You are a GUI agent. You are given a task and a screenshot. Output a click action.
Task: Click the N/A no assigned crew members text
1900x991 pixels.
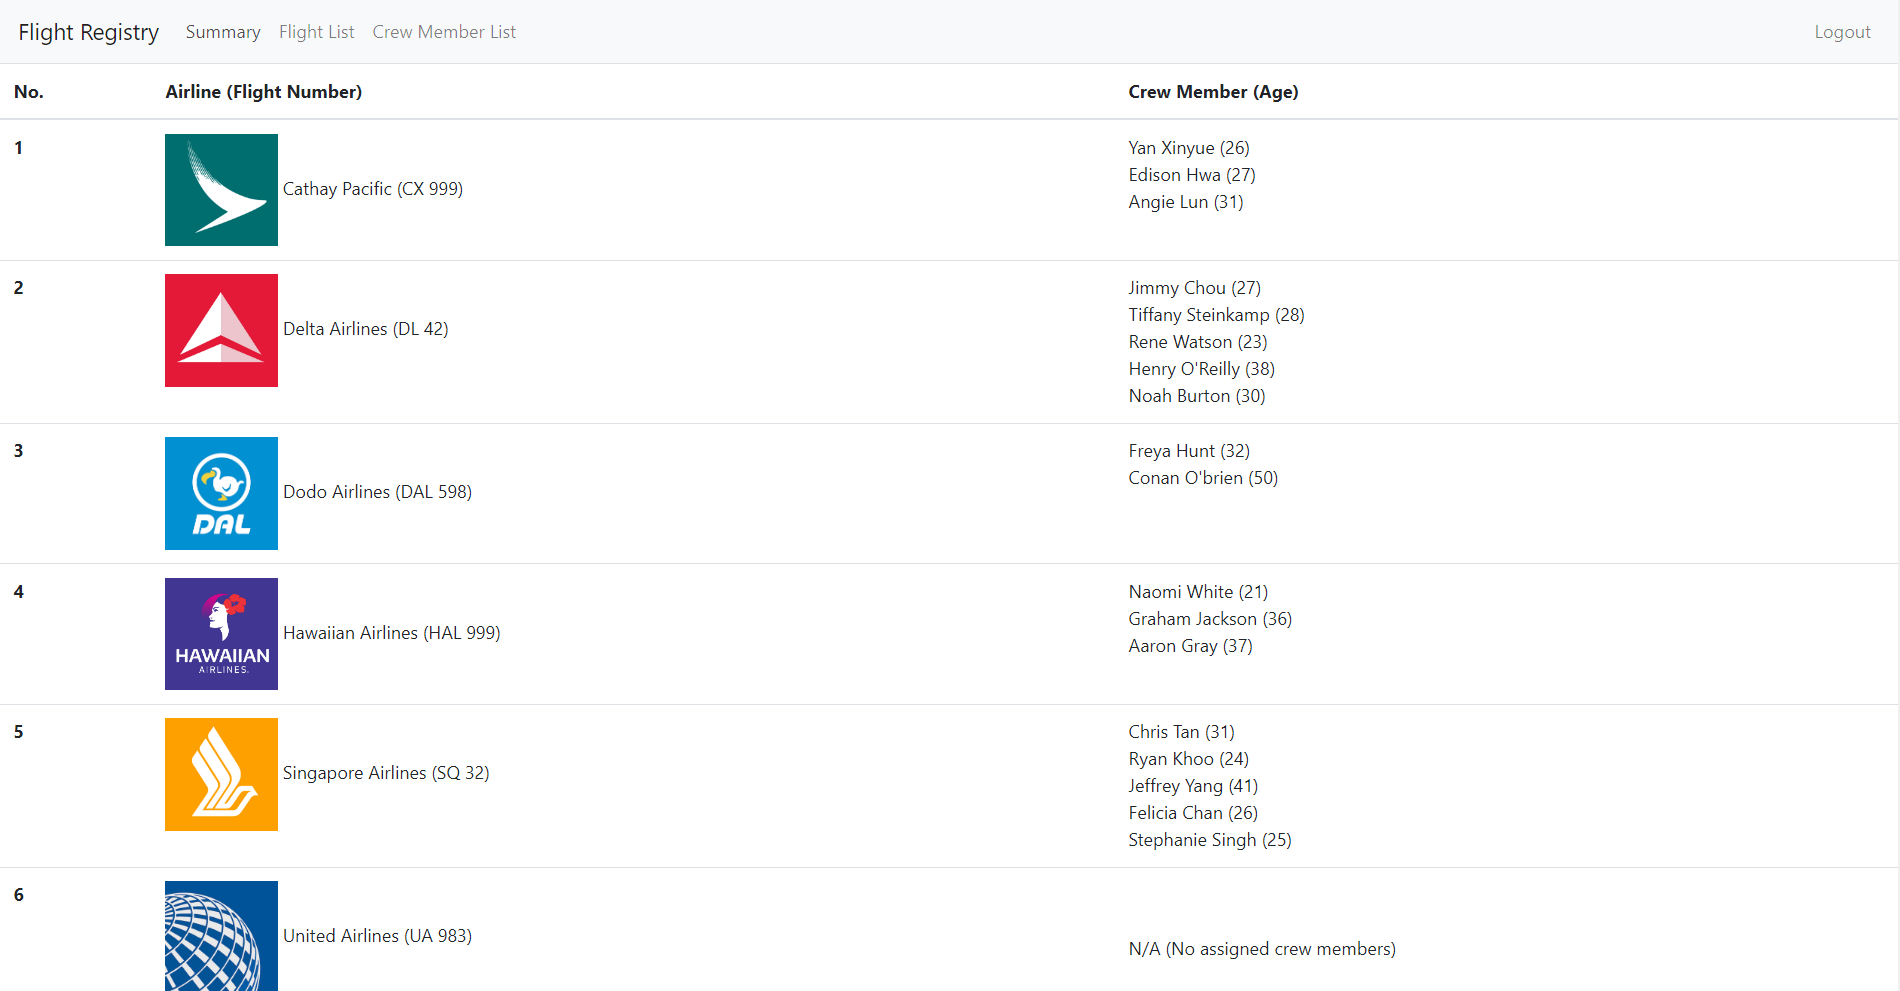click(1262, 948)
